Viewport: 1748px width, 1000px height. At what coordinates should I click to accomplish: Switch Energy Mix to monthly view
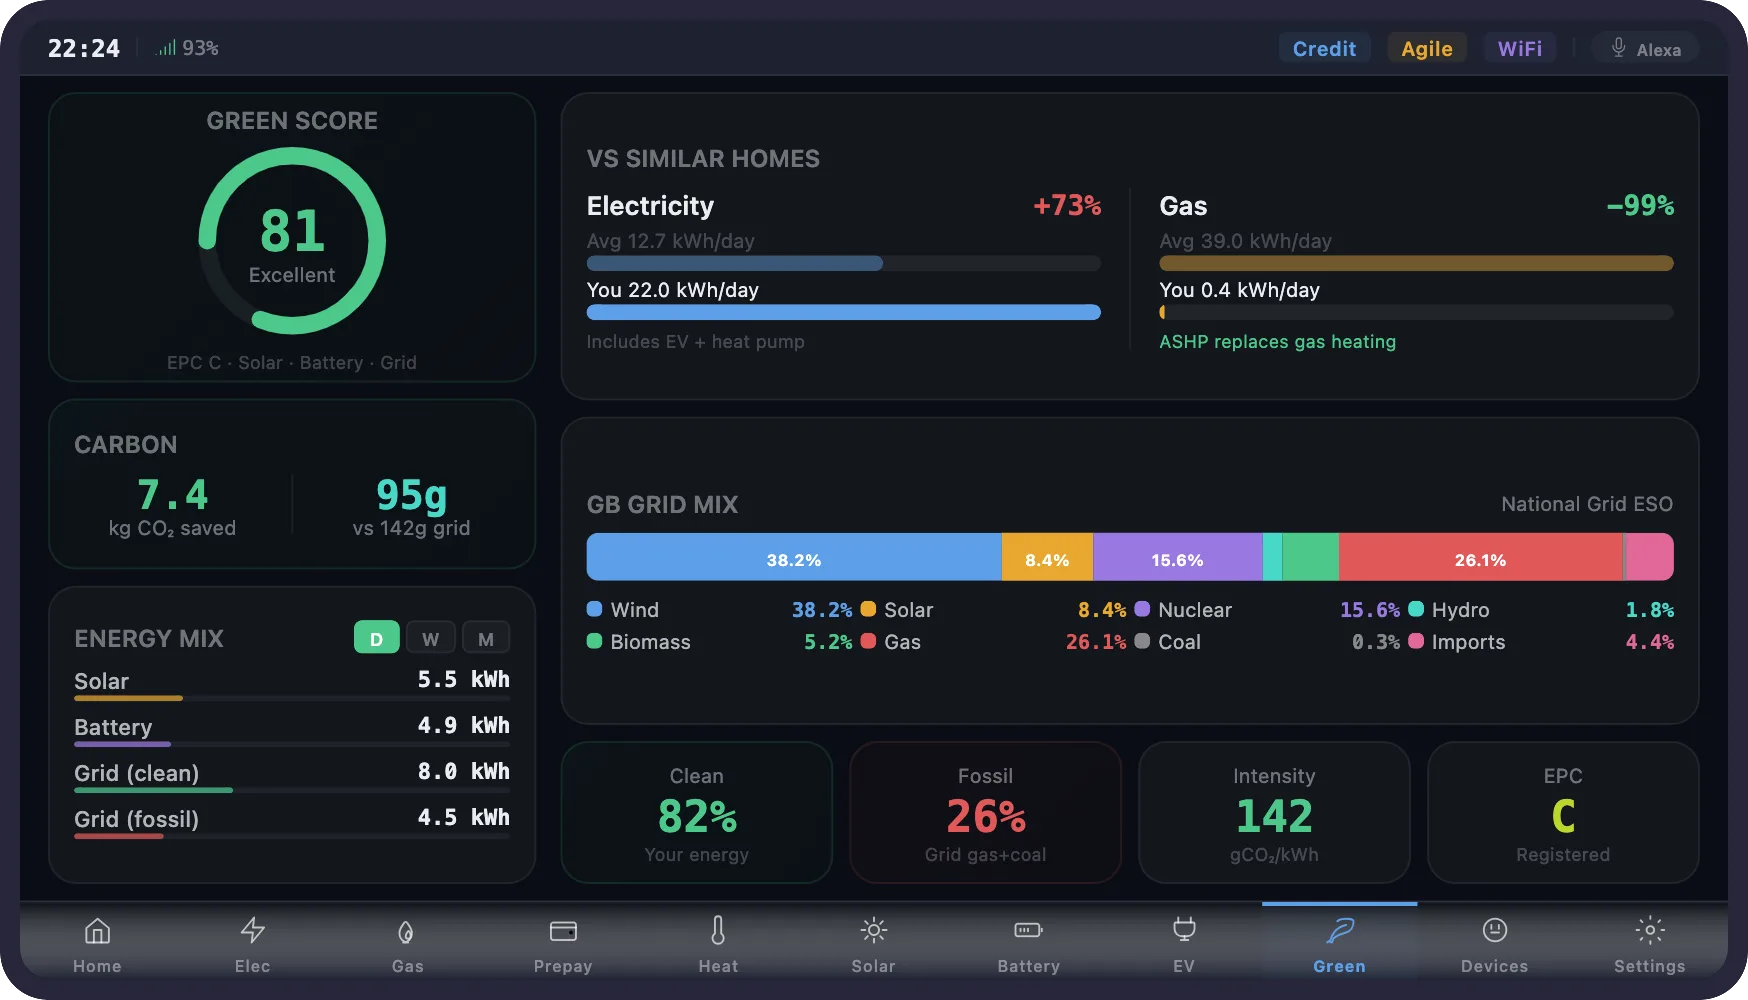[487, 637]
